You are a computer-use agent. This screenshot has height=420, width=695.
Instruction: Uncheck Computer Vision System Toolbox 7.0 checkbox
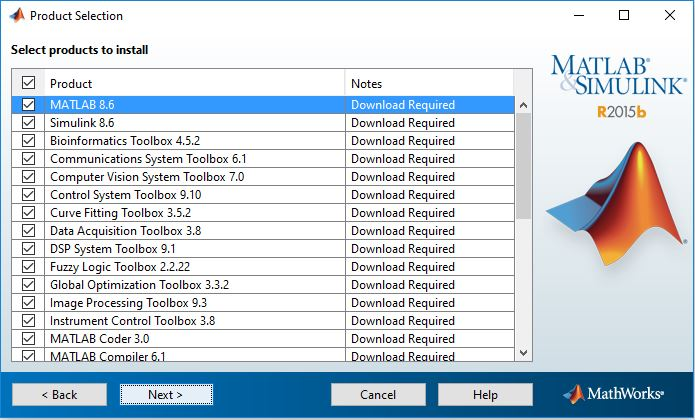click(28, 176)
